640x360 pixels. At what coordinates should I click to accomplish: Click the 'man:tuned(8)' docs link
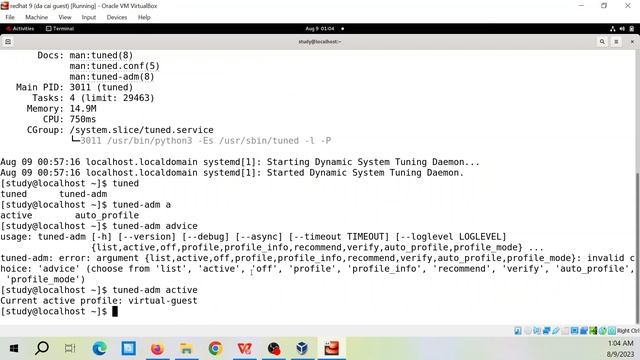click(101, 55)
